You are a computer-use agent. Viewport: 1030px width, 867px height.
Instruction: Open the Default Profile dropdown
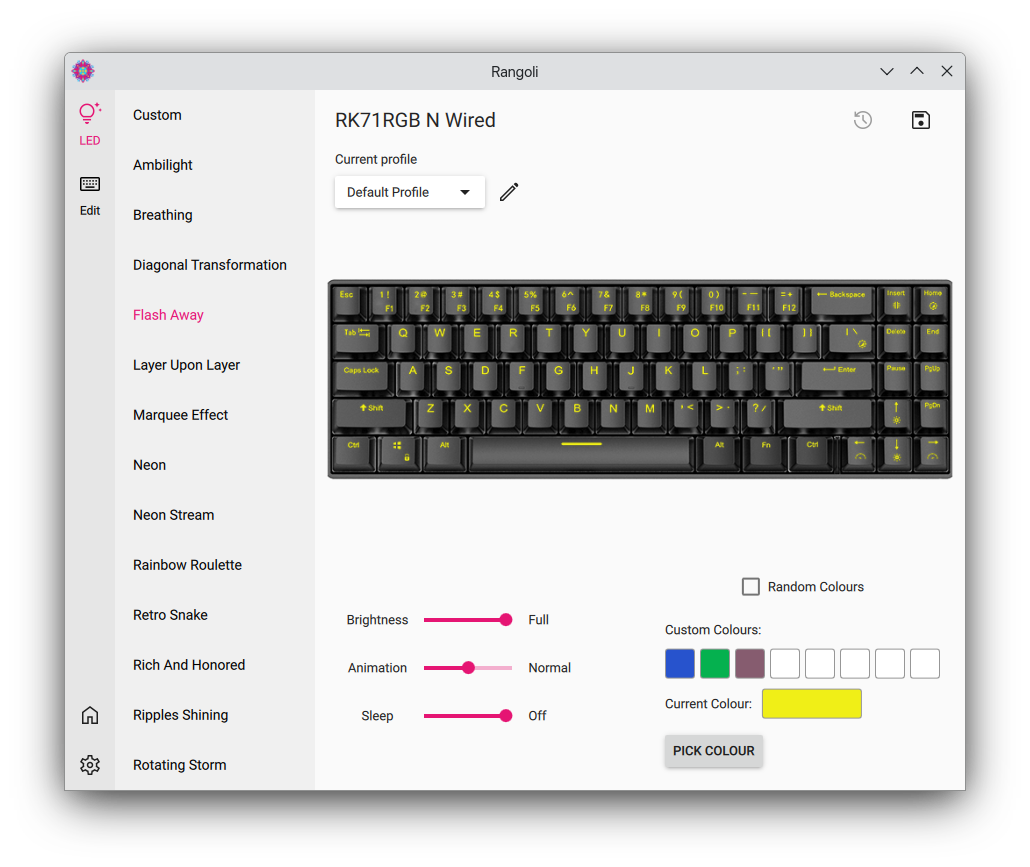[x=410, y=192]
